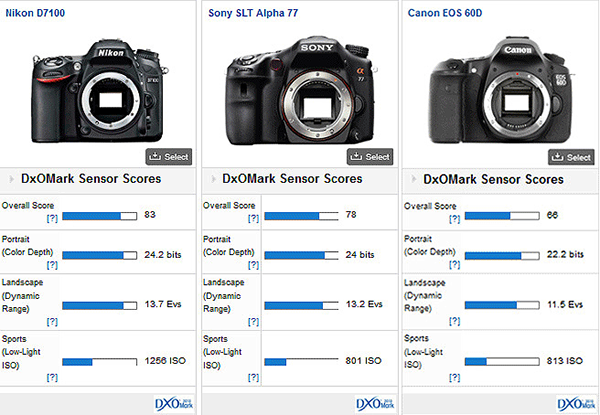Click Nikon overall score value 83
The height and width of the screenshot is (415, 600).
coord(150,215)
